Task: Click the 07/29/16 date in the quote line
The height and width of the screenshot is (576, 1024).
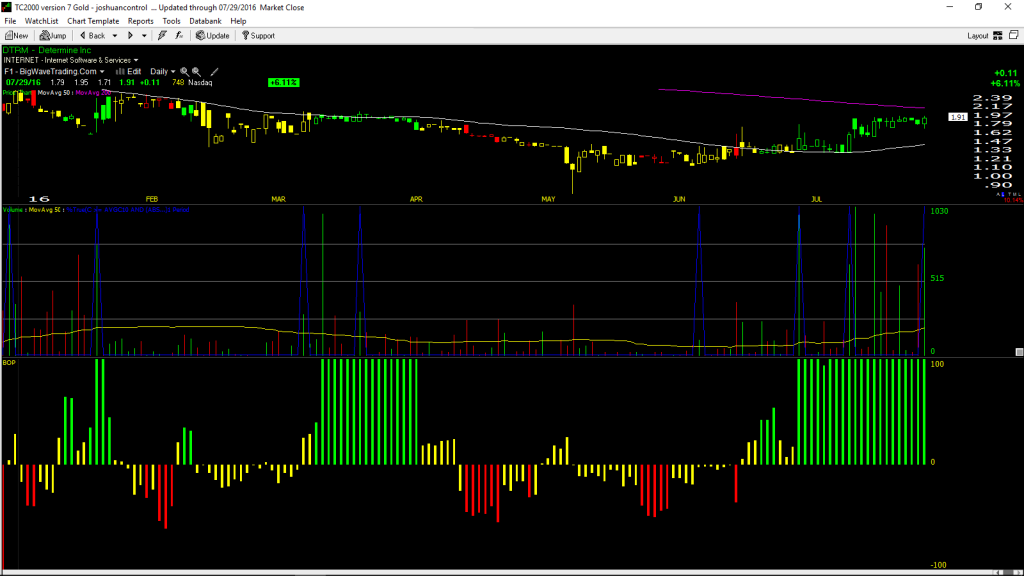Action: [24, 83]
